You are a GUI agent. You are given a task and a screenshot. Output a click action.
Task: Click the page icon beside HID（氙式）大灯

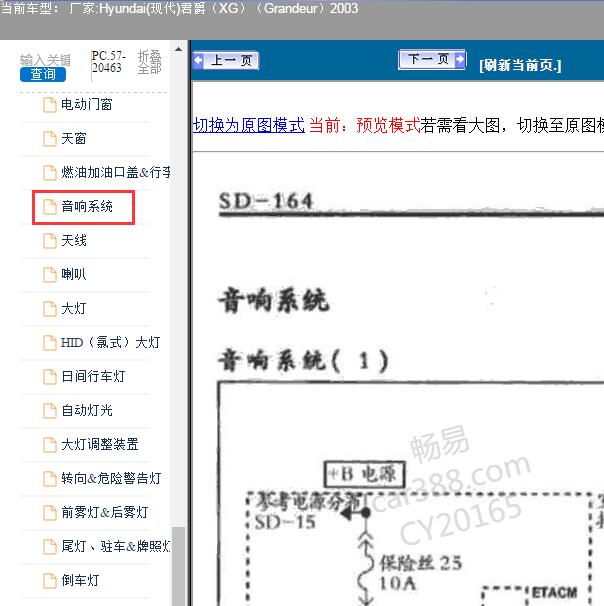49,343
